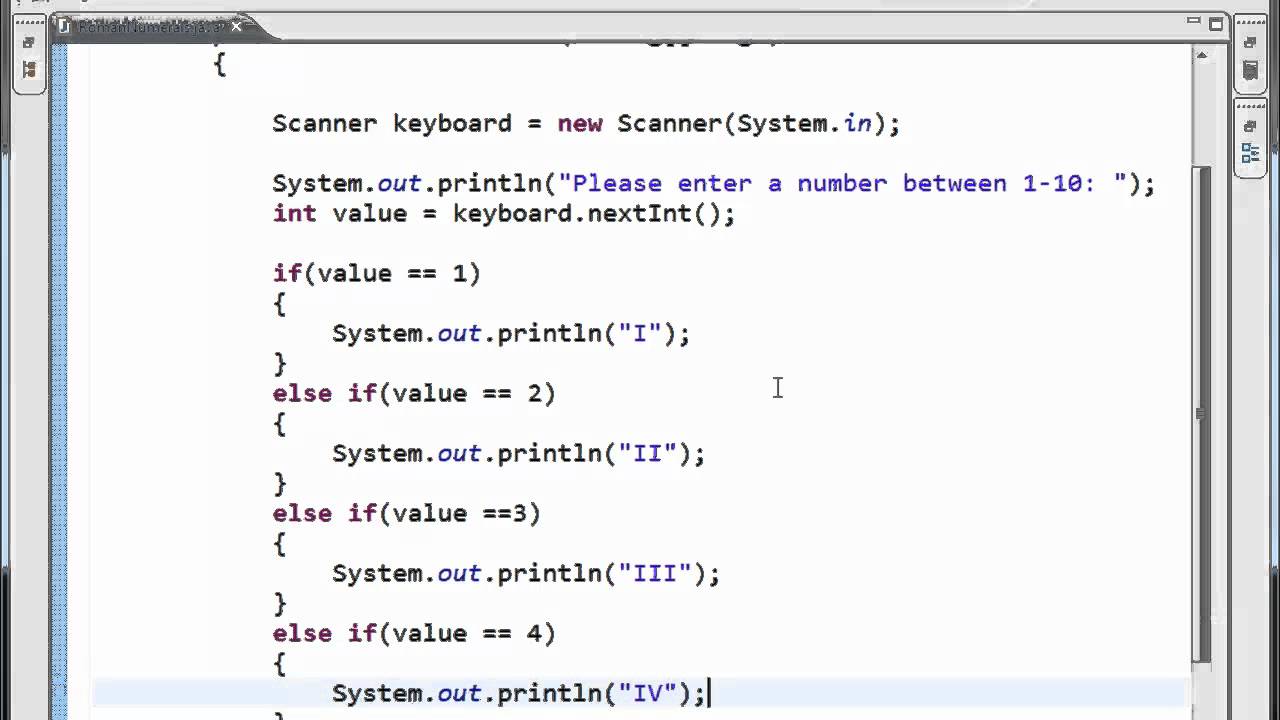The image size is (1280, 720).
Task: Maximize the editor area
Action: [x=1216, y=22]
